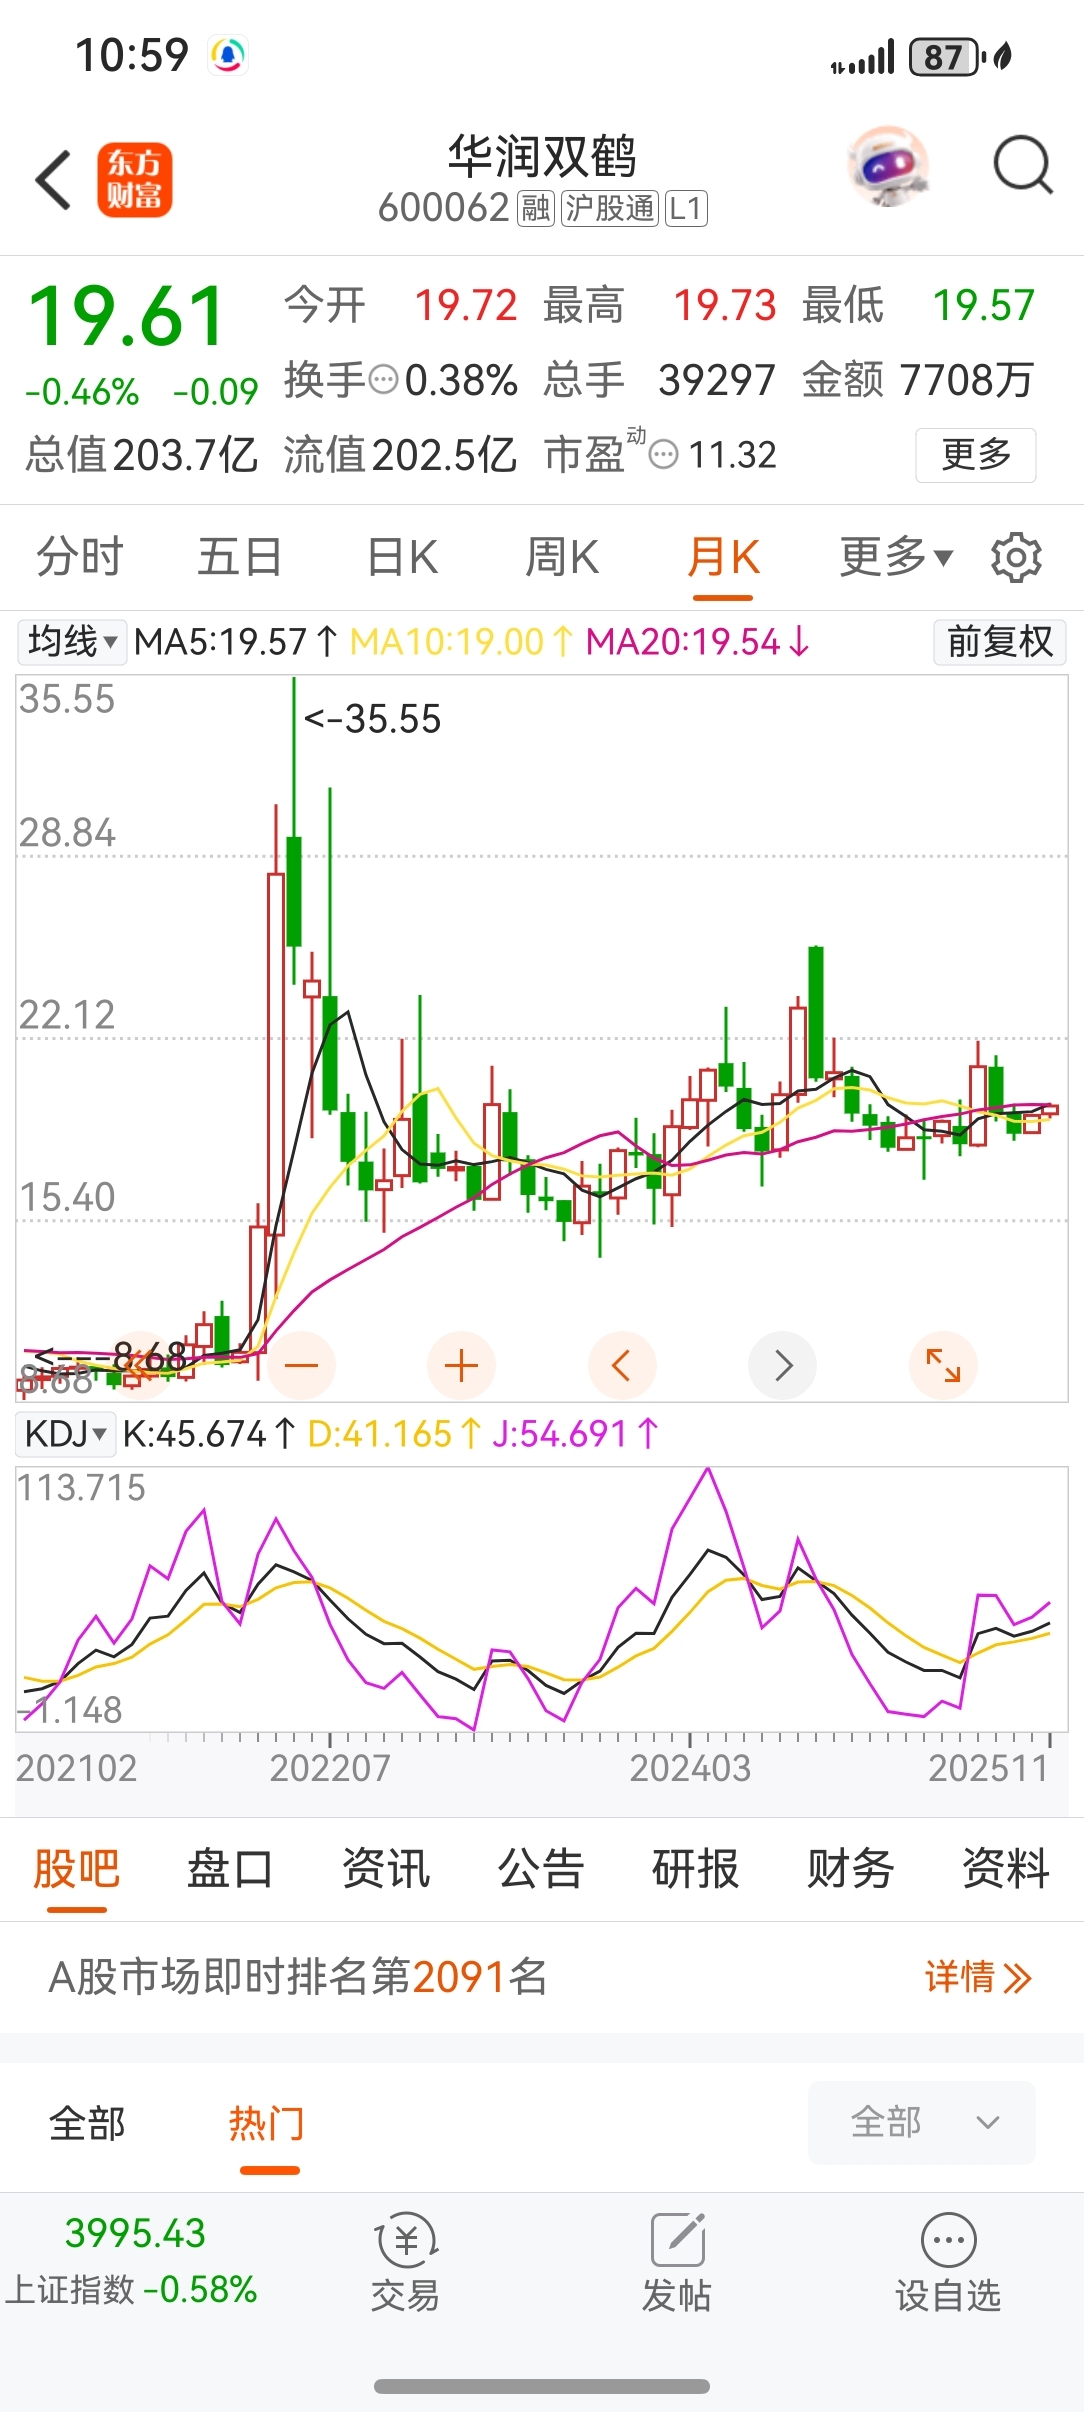Tap the search magnifier icon
The image size is (1084, 2412).
pyautogui.click(x=1023, y=165)
